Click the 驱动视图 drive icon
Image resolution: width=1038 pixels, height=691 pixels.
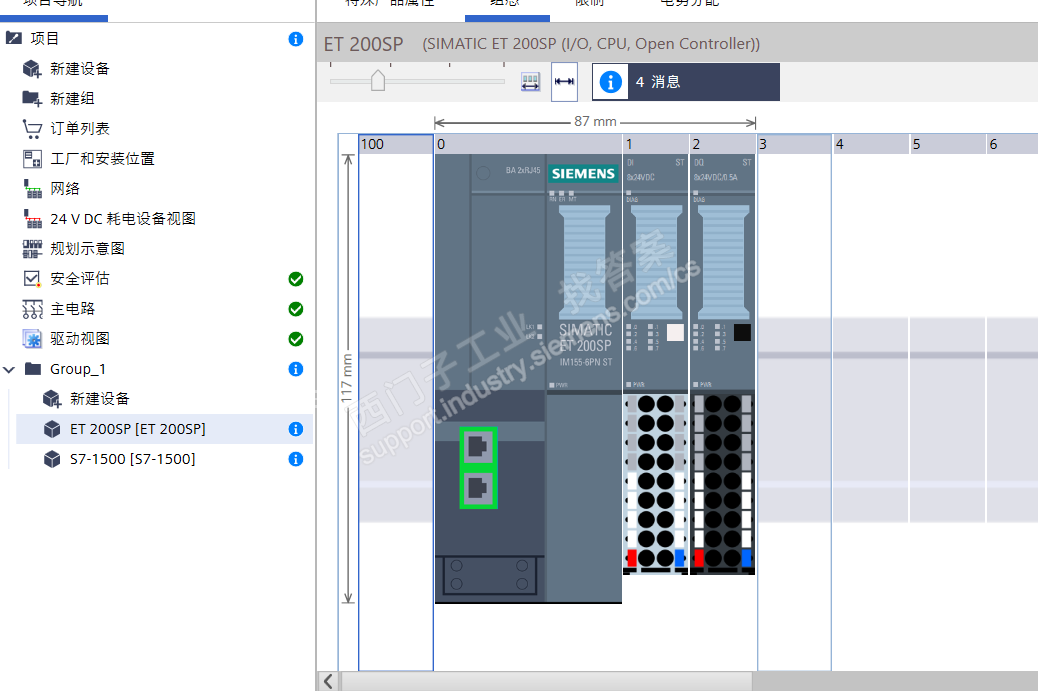tap(32, 339)
